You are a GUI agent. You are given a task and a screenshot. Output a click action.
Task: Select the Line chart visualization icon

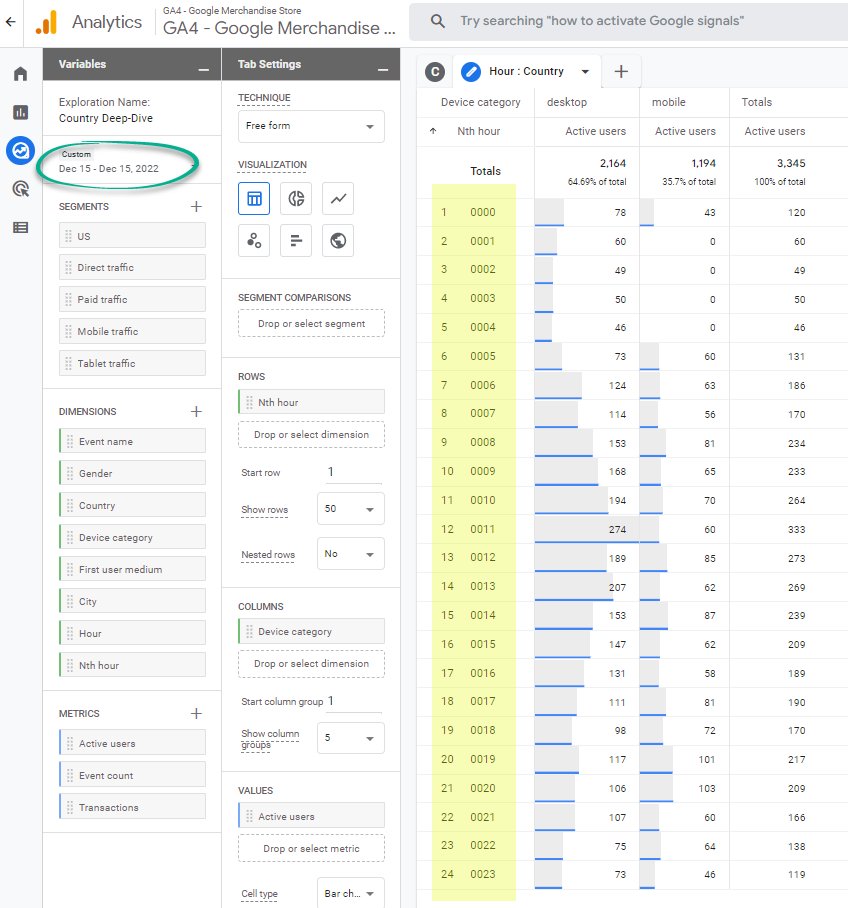click(338, 199)
